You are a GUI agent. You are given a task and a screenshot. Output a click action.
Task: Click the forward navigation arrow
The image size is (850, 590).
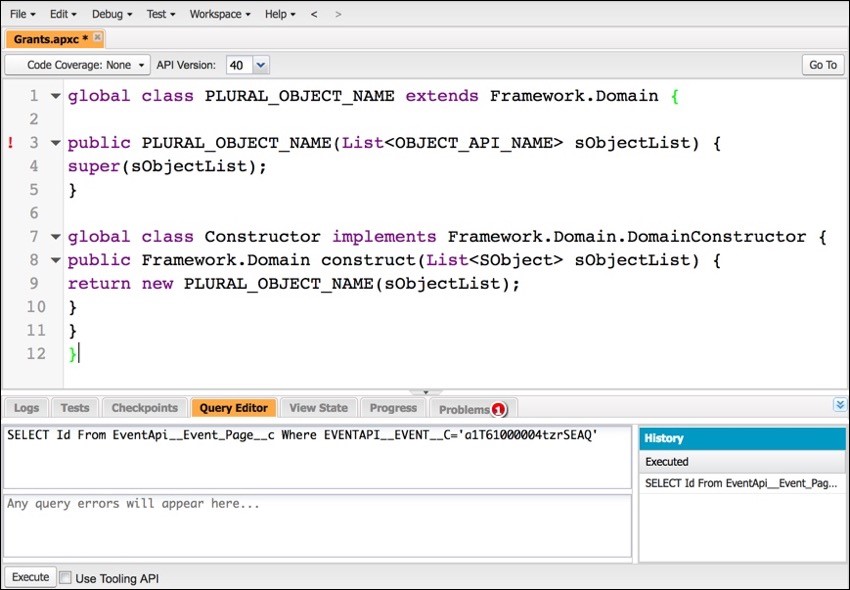340,14
